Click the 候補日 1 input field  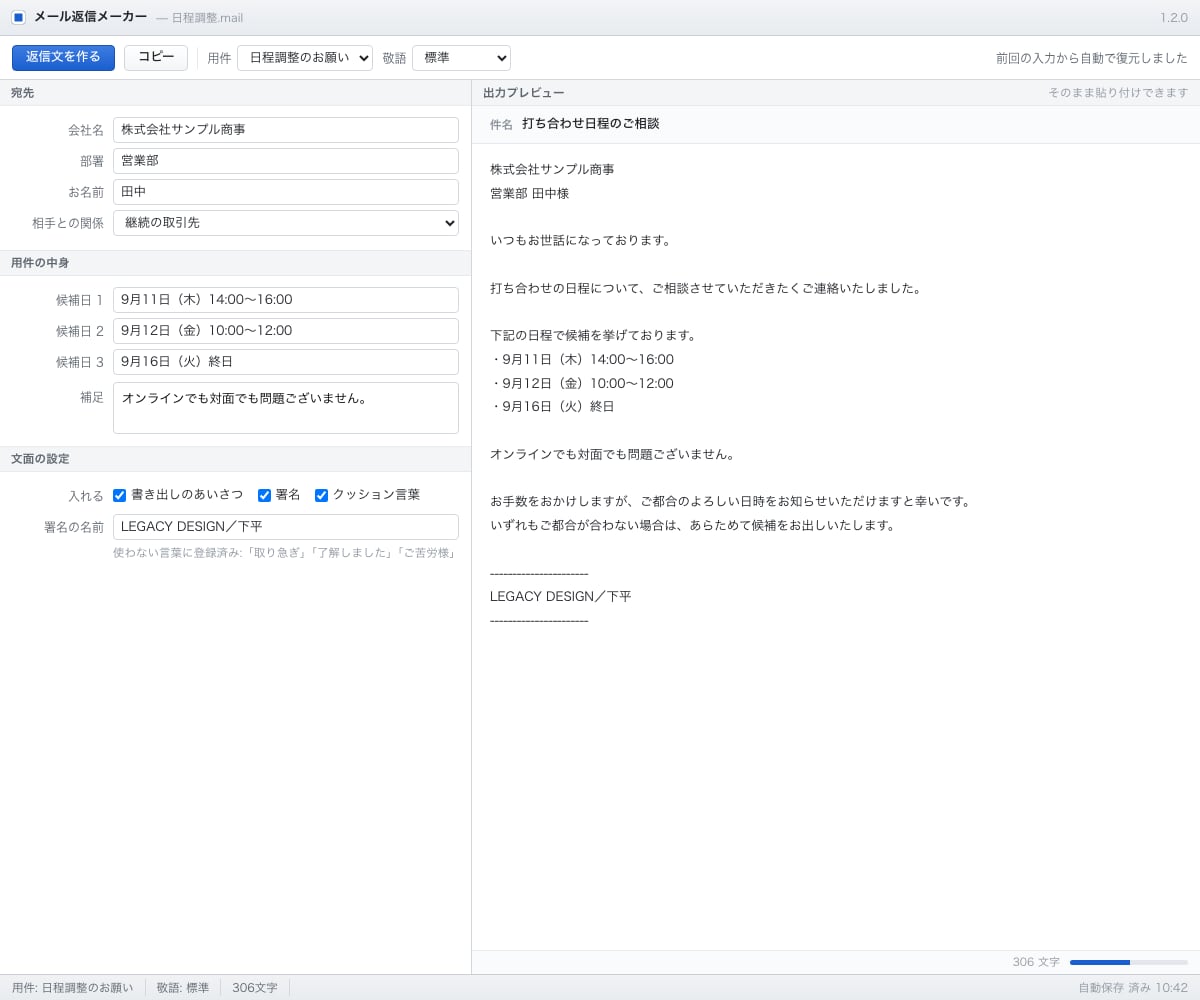[x=286, y=300]
